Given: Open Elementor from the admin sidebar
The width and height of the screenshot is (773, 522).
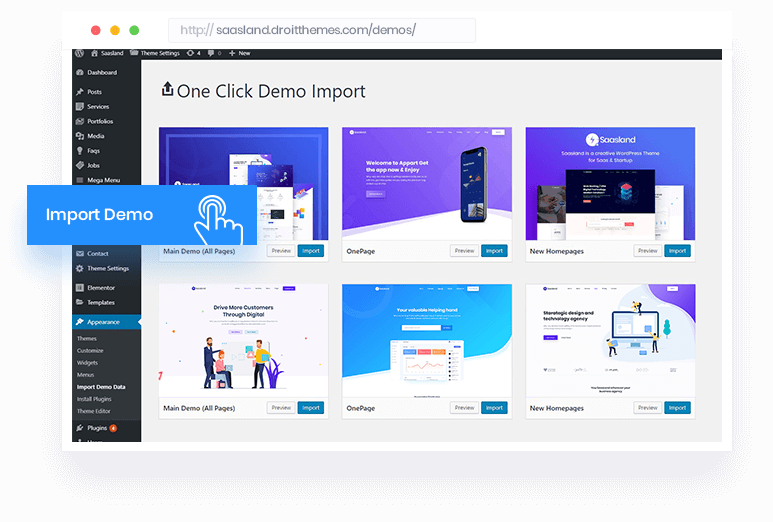Looking at the screenshot, I should (101, 287).
